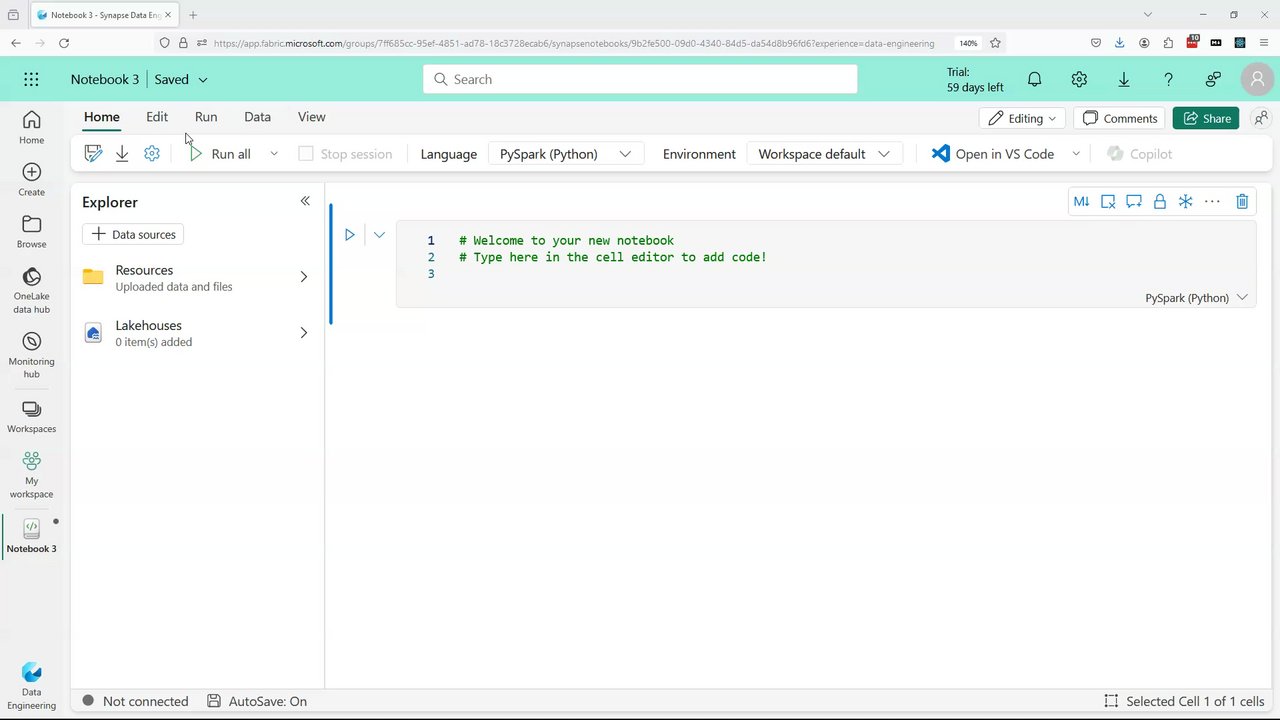Bookmark this page with the star
Screen dimensions: 1280x720
tap(995, 43)
